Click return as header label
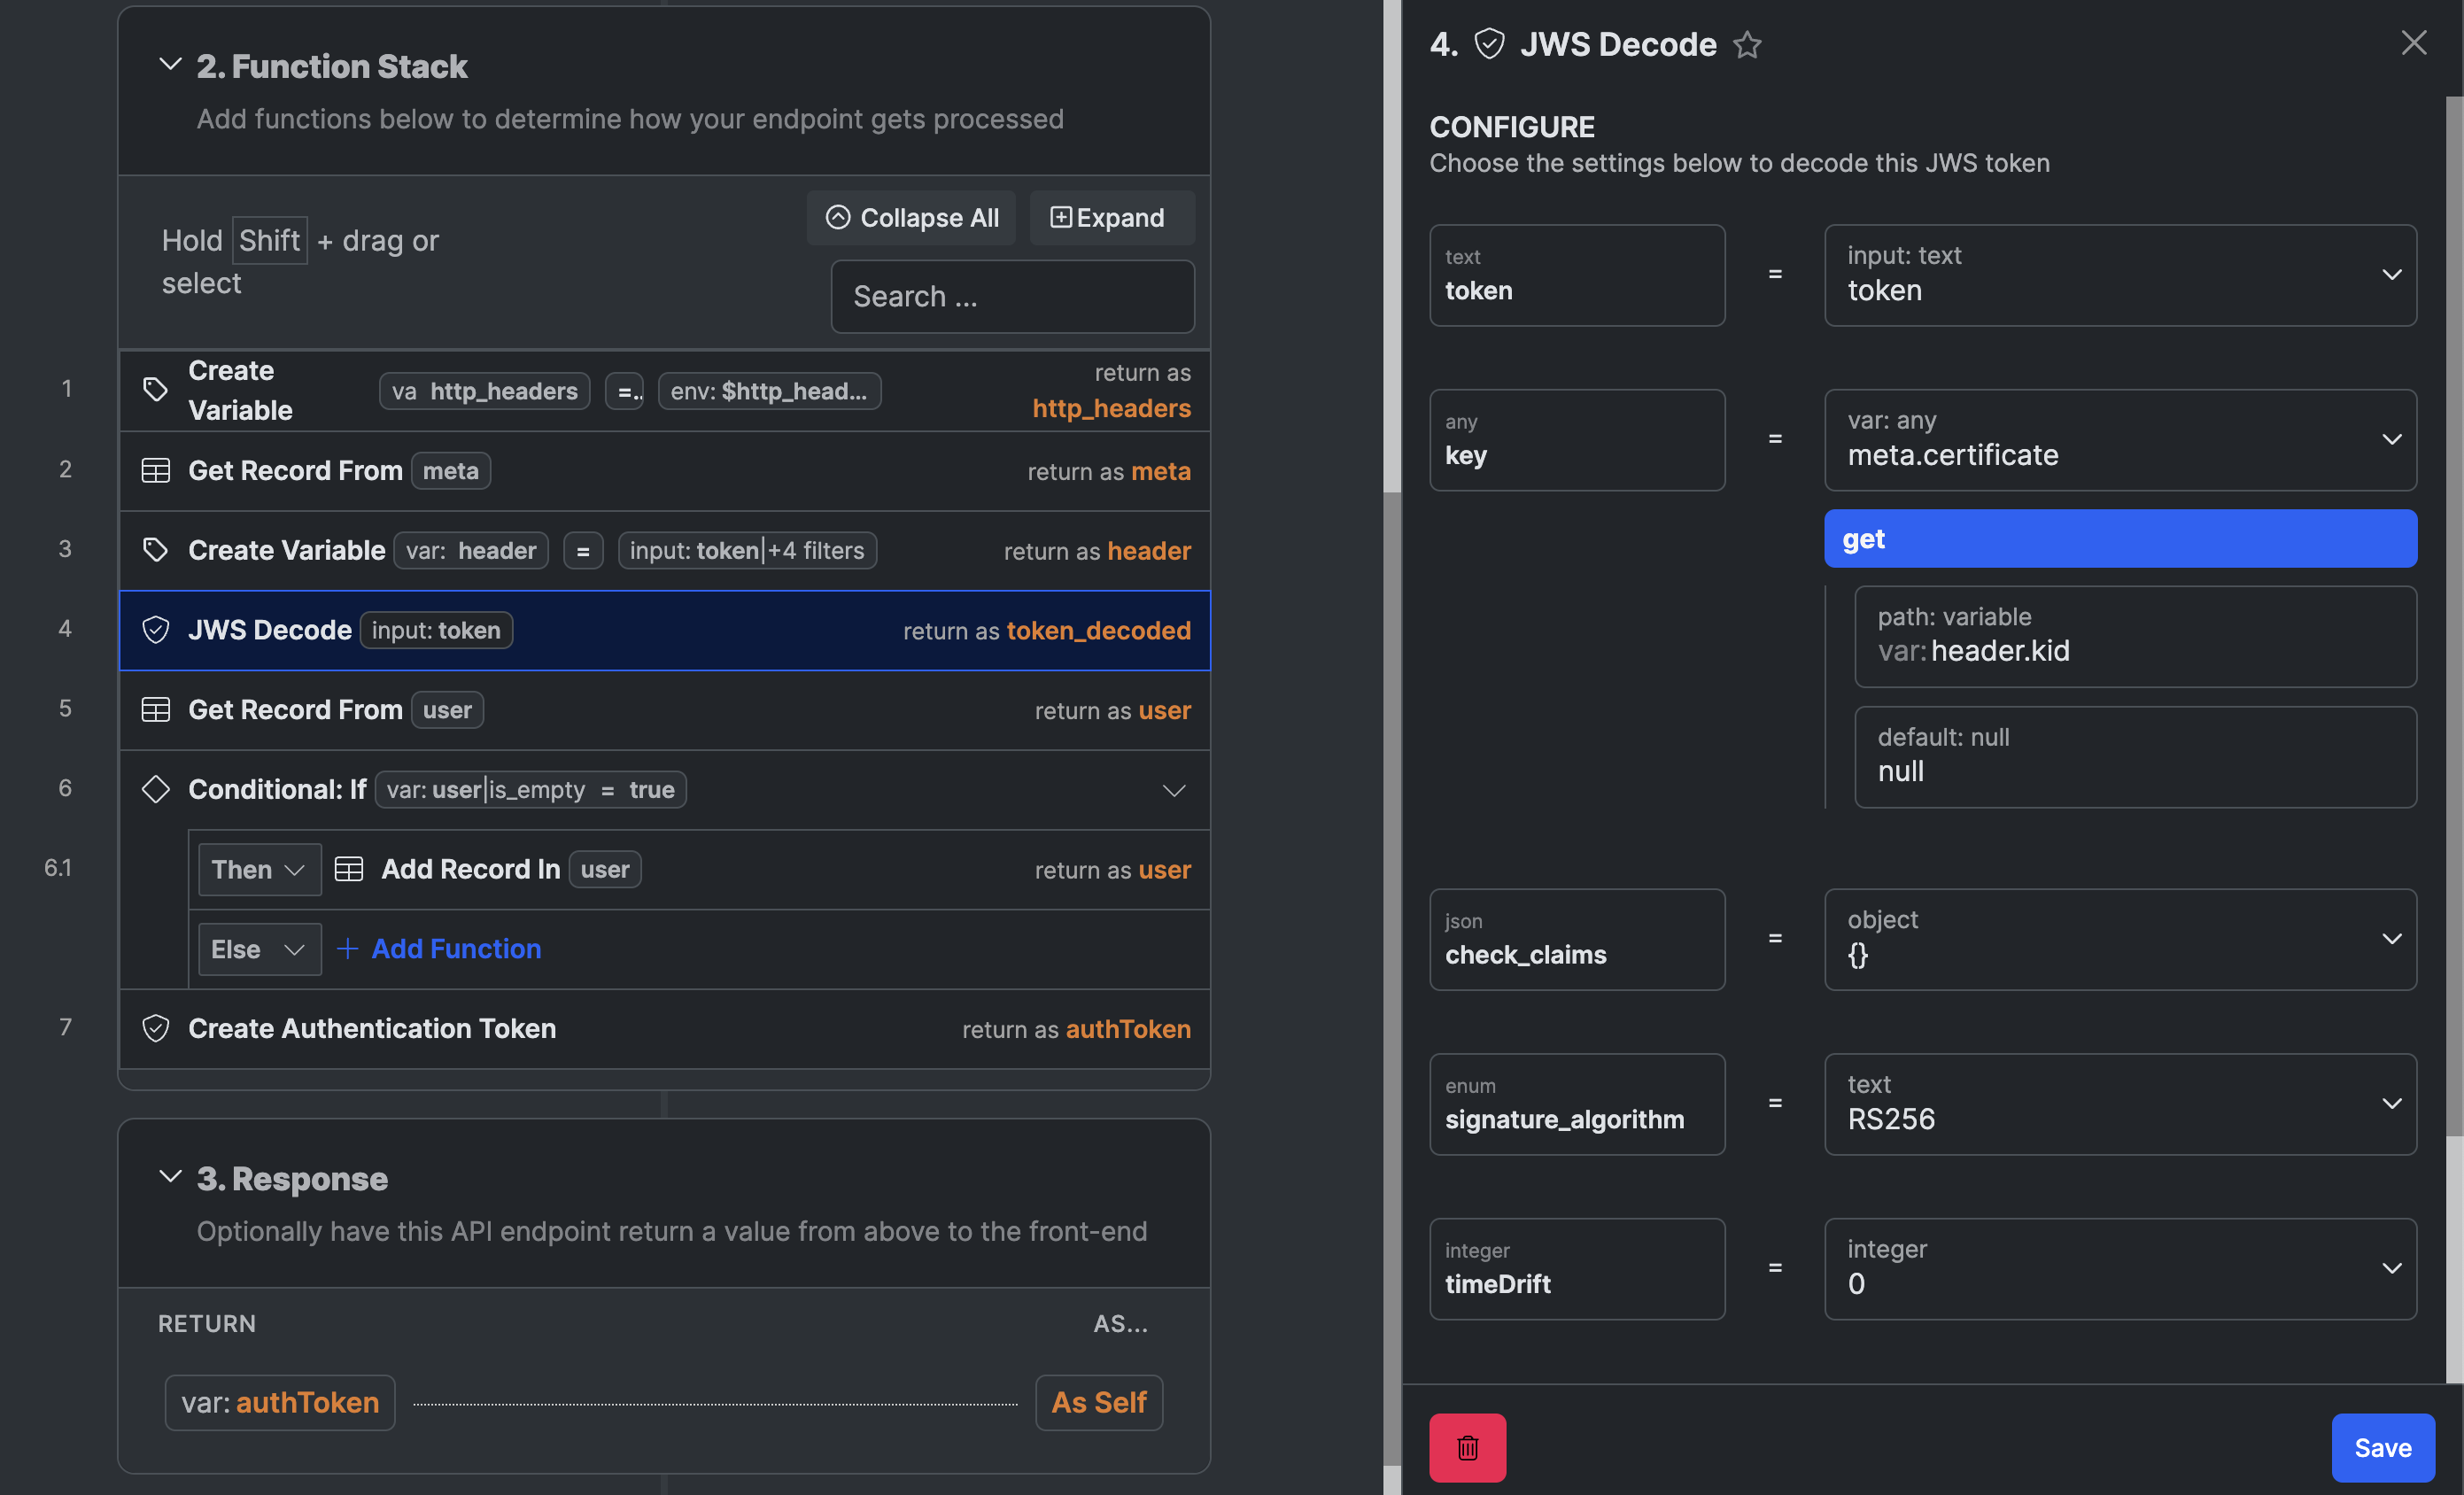This screenshot has height=1495, width=2464. point(1097,551)
